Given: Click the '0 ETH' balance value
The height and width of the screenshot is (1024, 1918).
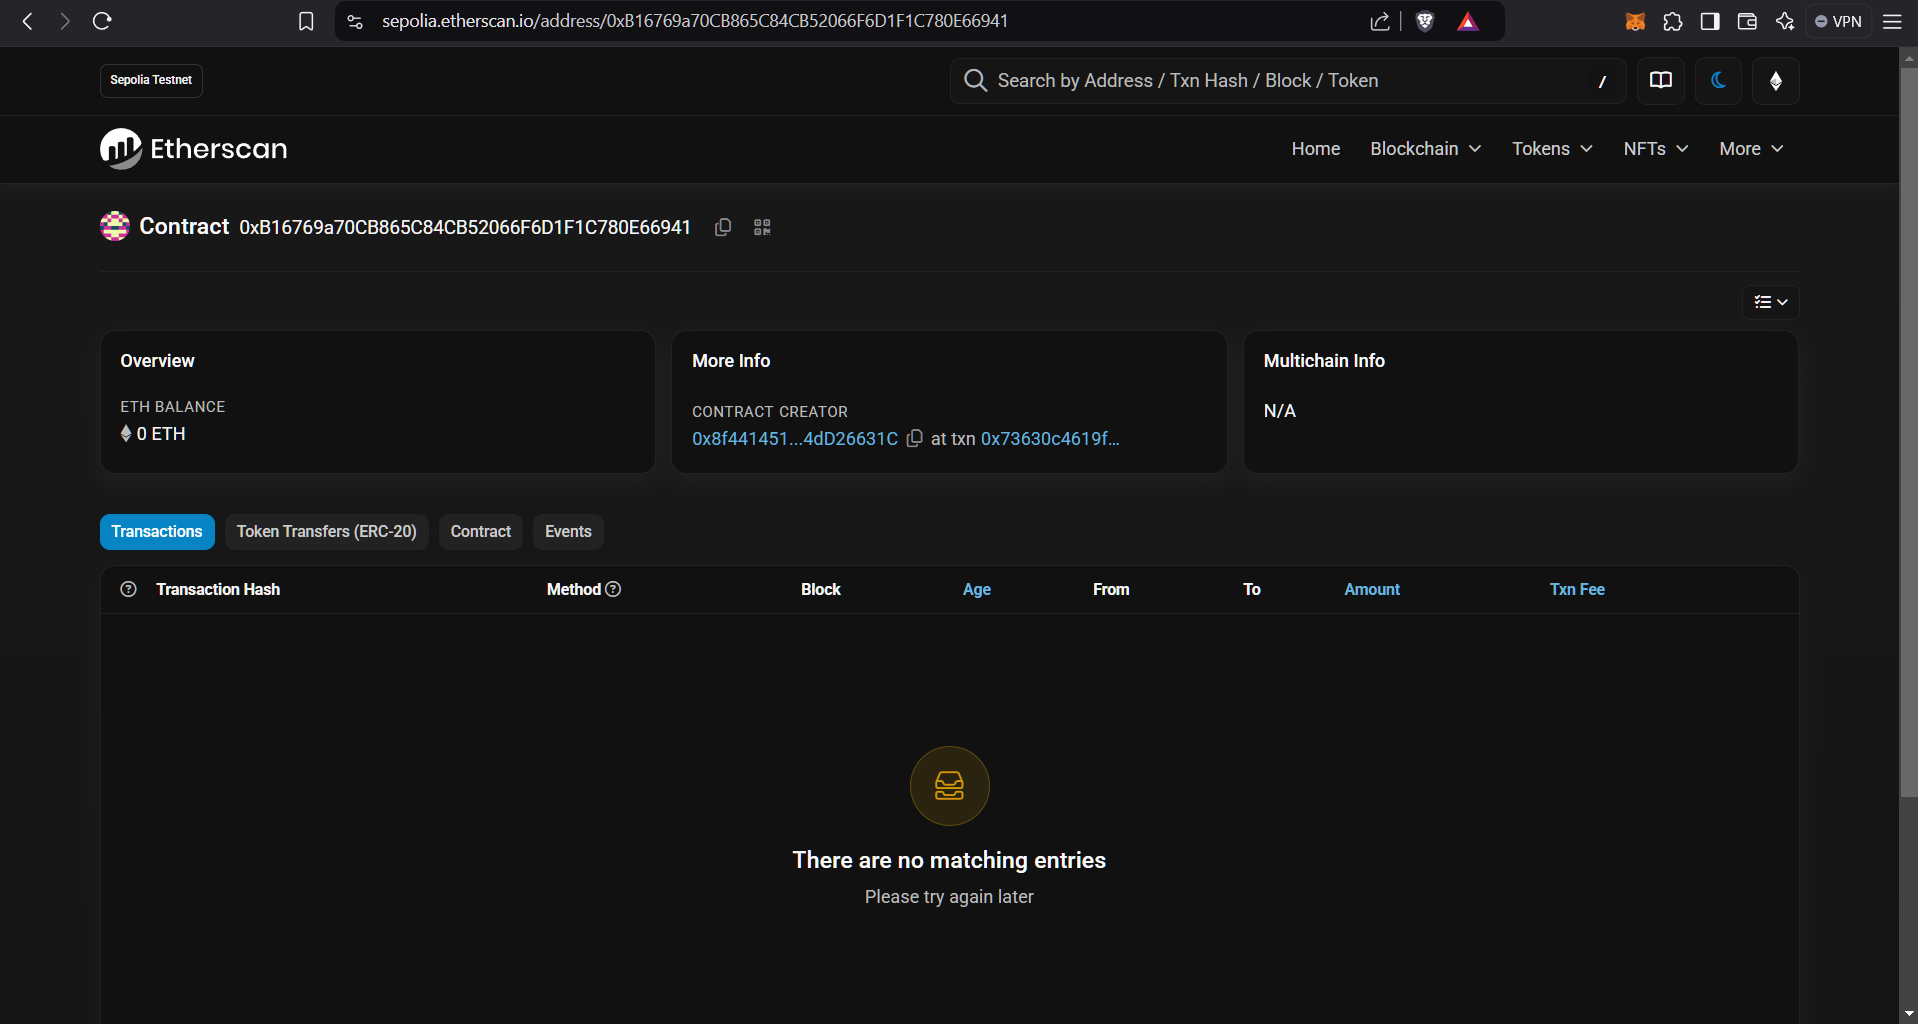Looking at the screenshot, I should [x=161, y=433].
